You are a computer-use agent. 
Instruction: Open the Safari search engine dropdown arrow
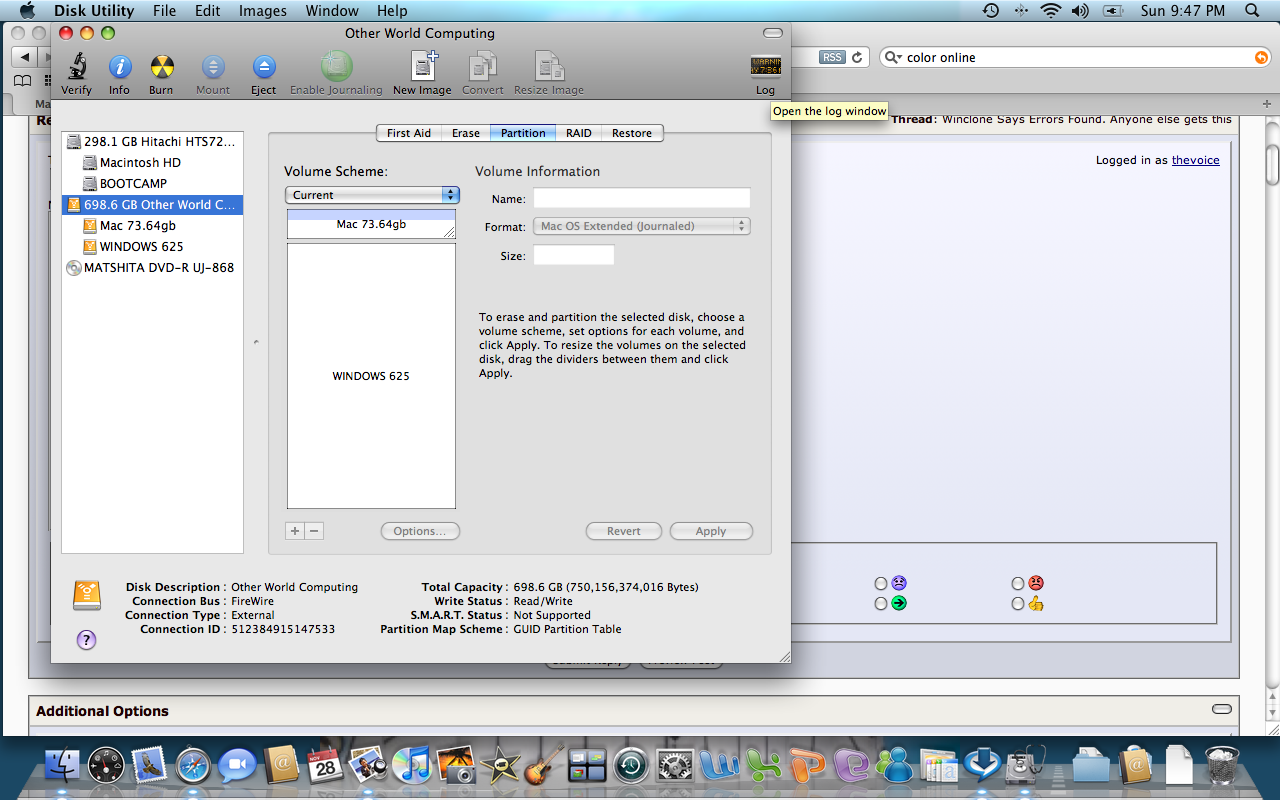coord(892,58)
